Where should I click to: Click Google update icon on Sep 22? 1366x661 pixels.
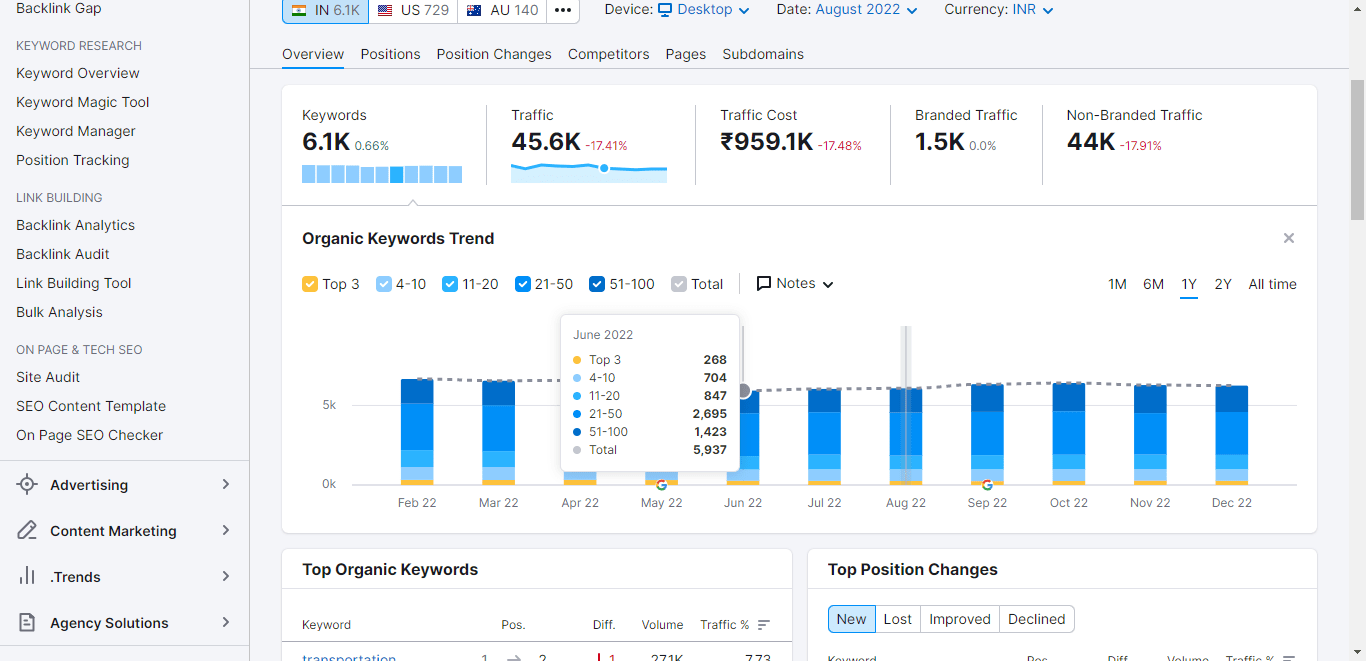click(x=987, y=485)
